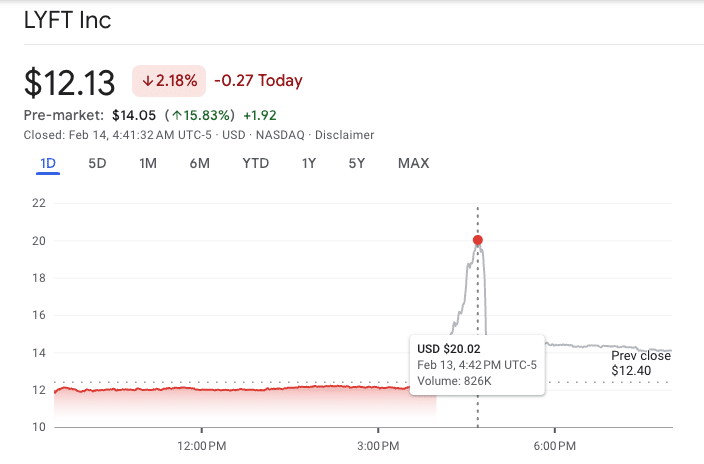The image size is (704, 464).
Task: Select the YTD range tab
Action: pos(255,164)
